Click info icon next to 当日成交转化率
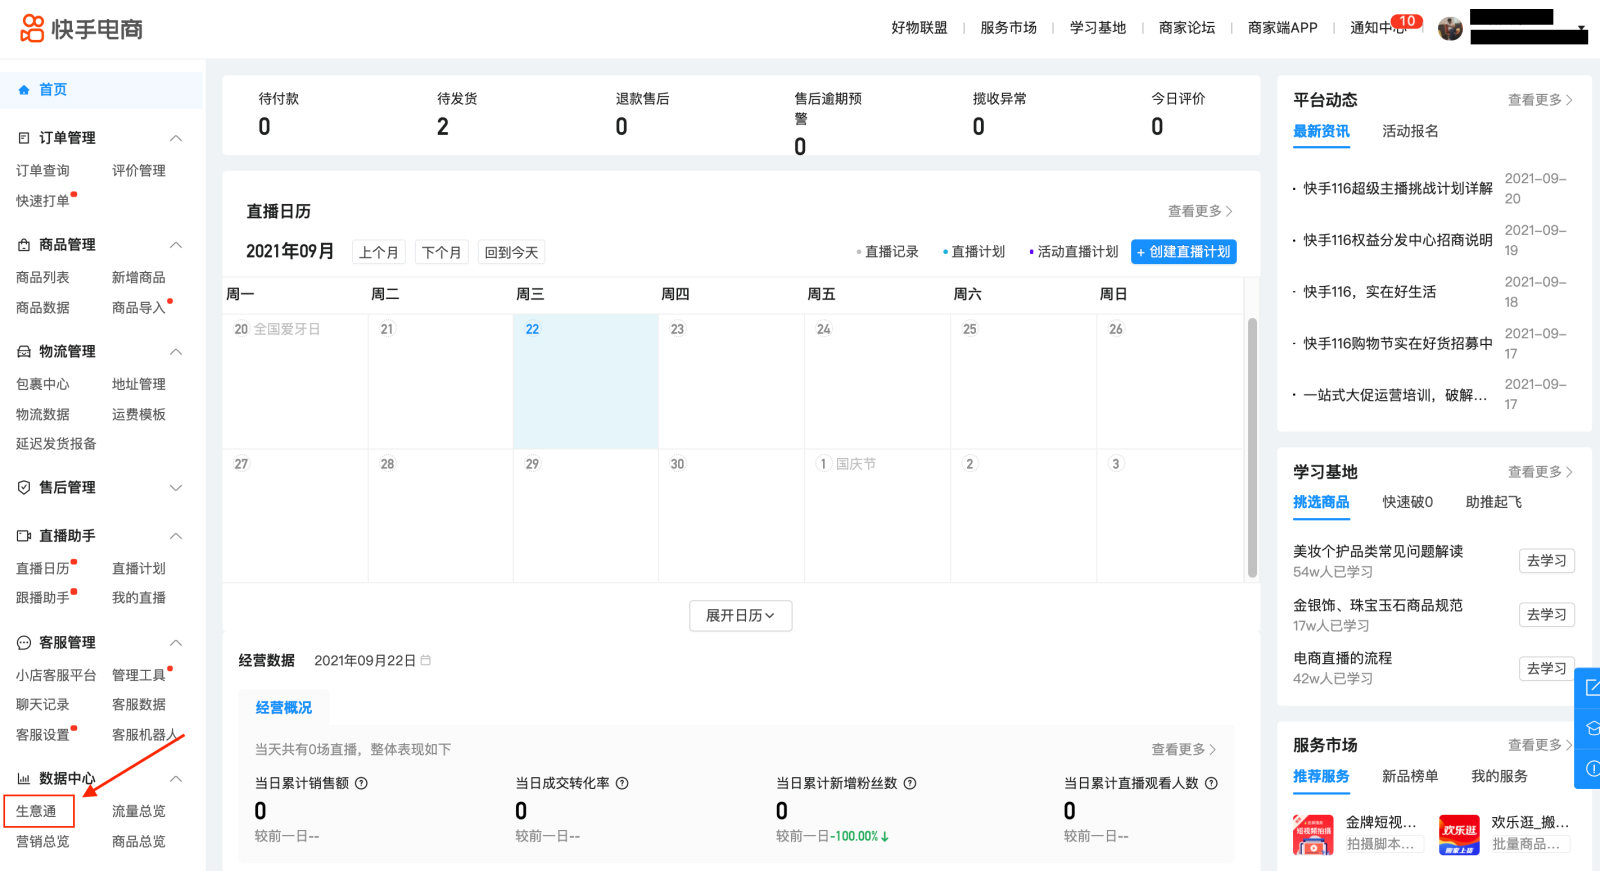 point(622,784)
